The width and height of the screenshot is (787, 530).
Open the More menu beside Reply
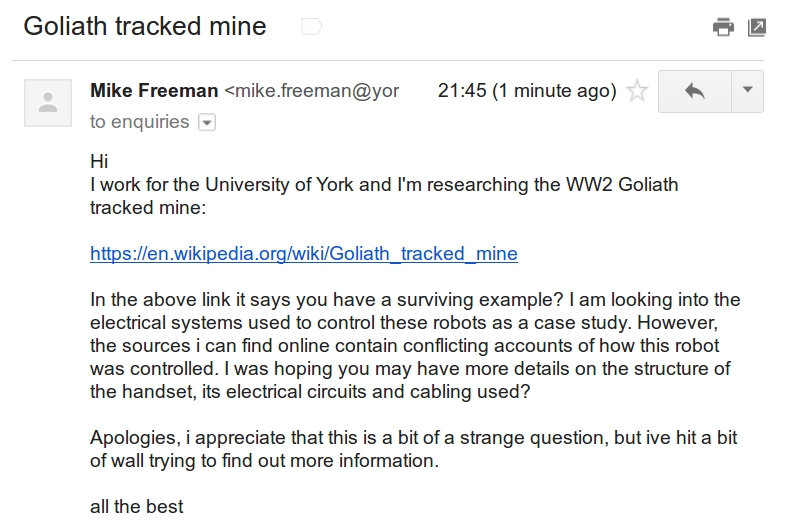pos(748,92)
